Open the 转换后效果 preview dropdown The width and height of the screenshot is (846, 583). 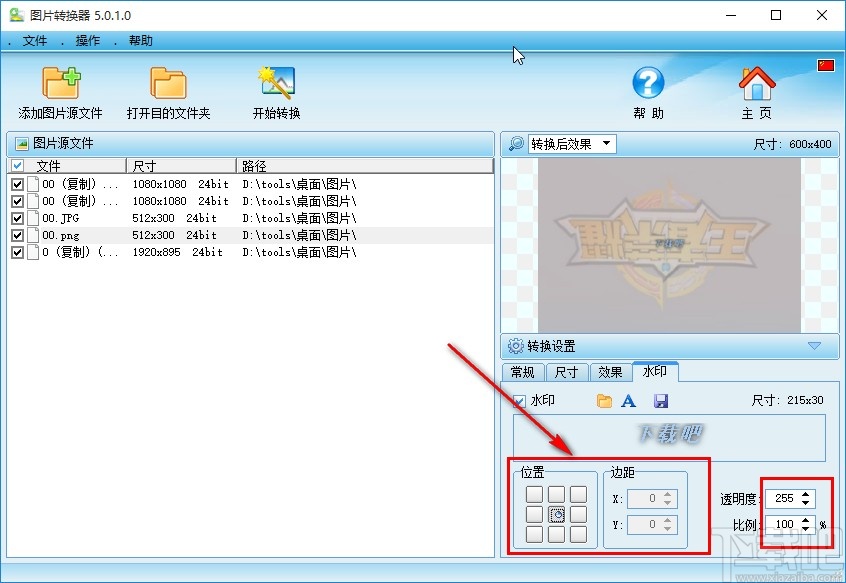coord(606,143)
